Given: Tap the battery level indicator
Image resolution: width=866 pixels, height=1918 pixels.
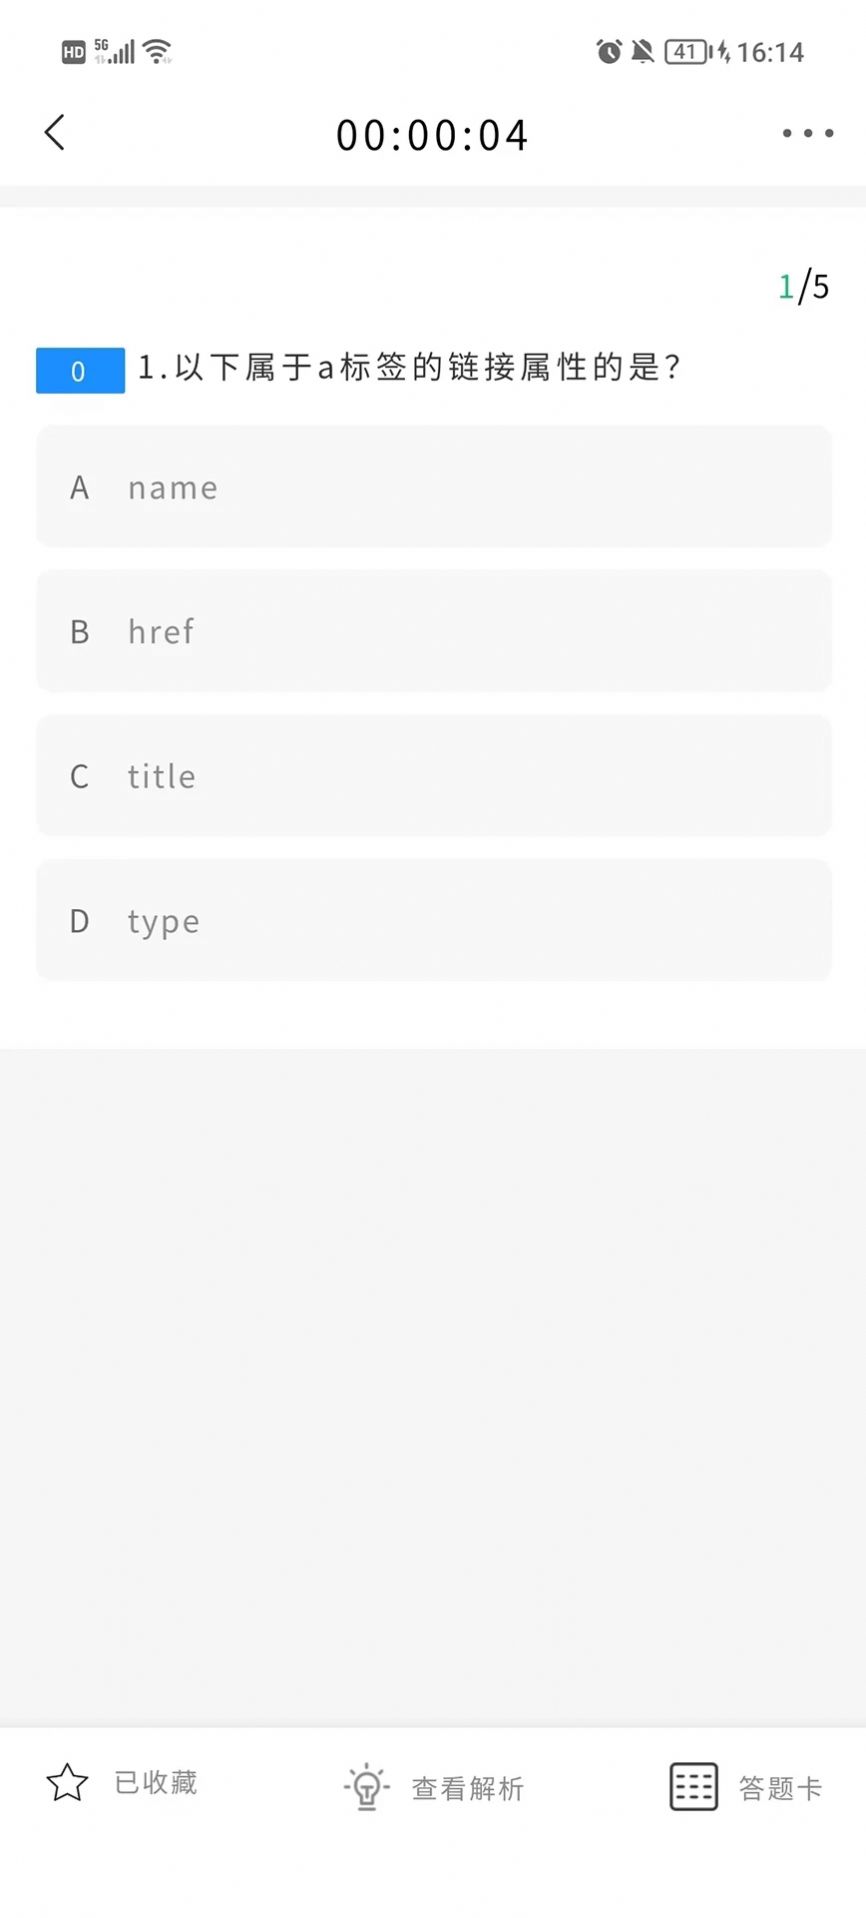Looking at the screenshot, I should click(686, 51).
